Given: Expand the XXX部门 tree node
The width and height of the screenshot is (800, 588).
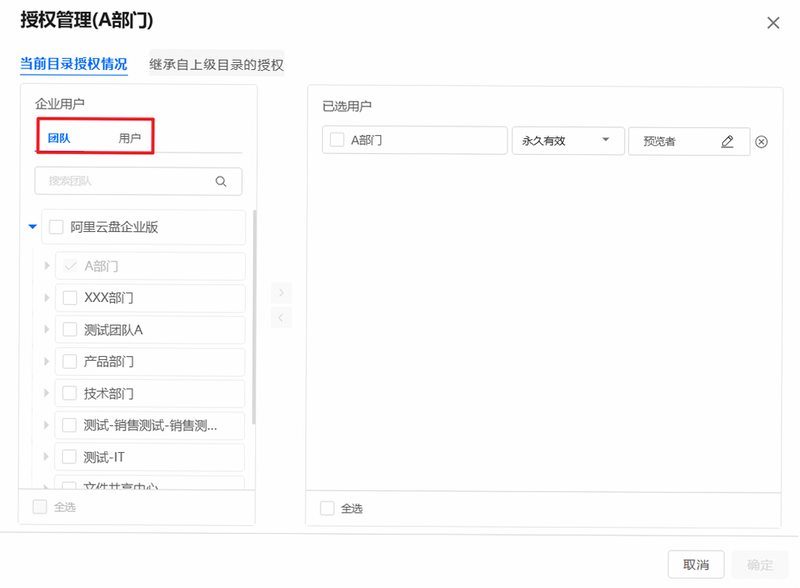Looking at the screenshot, I should click(x=47, y=298).
